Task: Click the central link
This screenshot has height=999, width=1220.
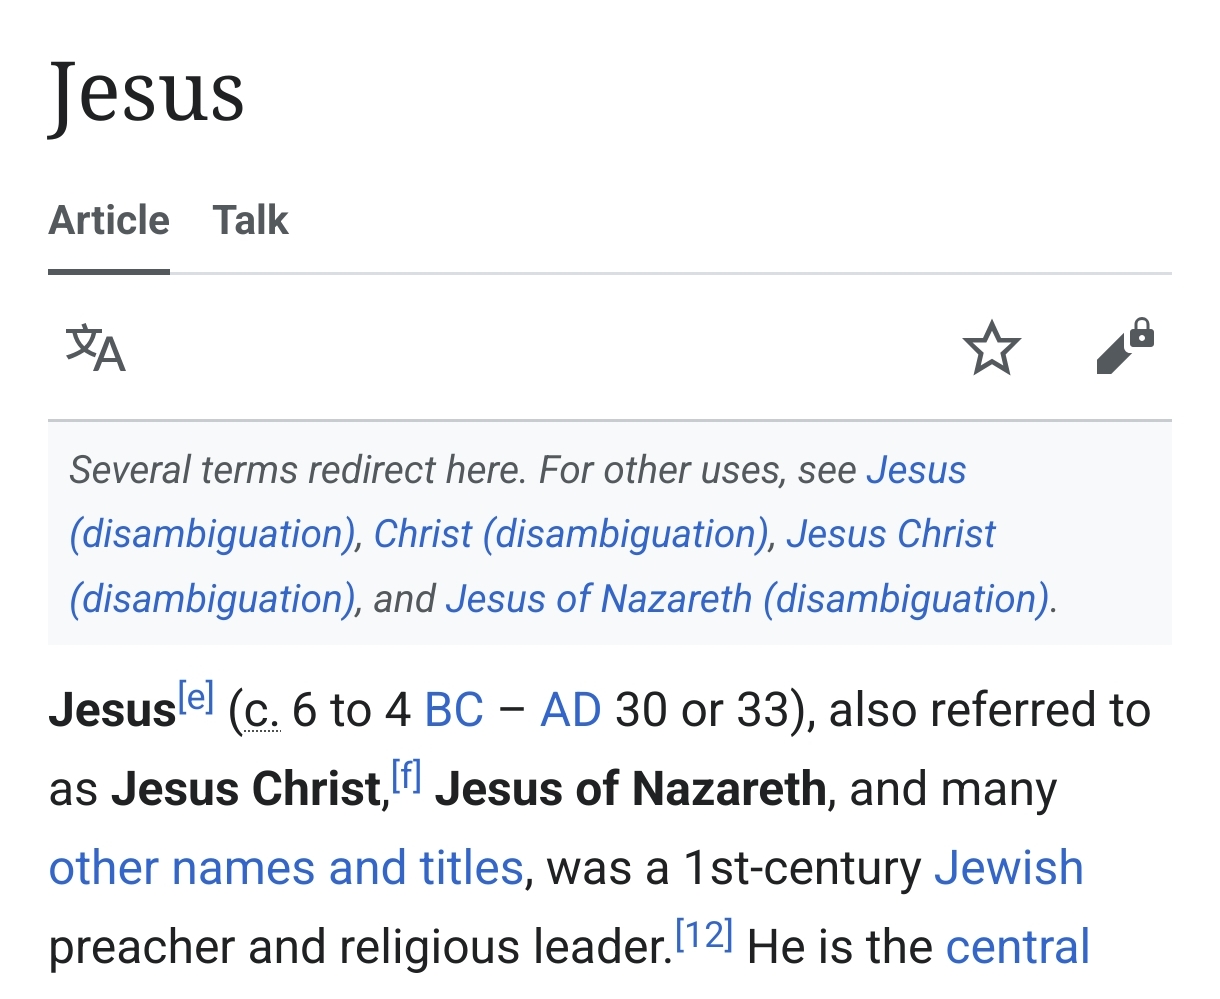Action: [x=1018, y=947]
